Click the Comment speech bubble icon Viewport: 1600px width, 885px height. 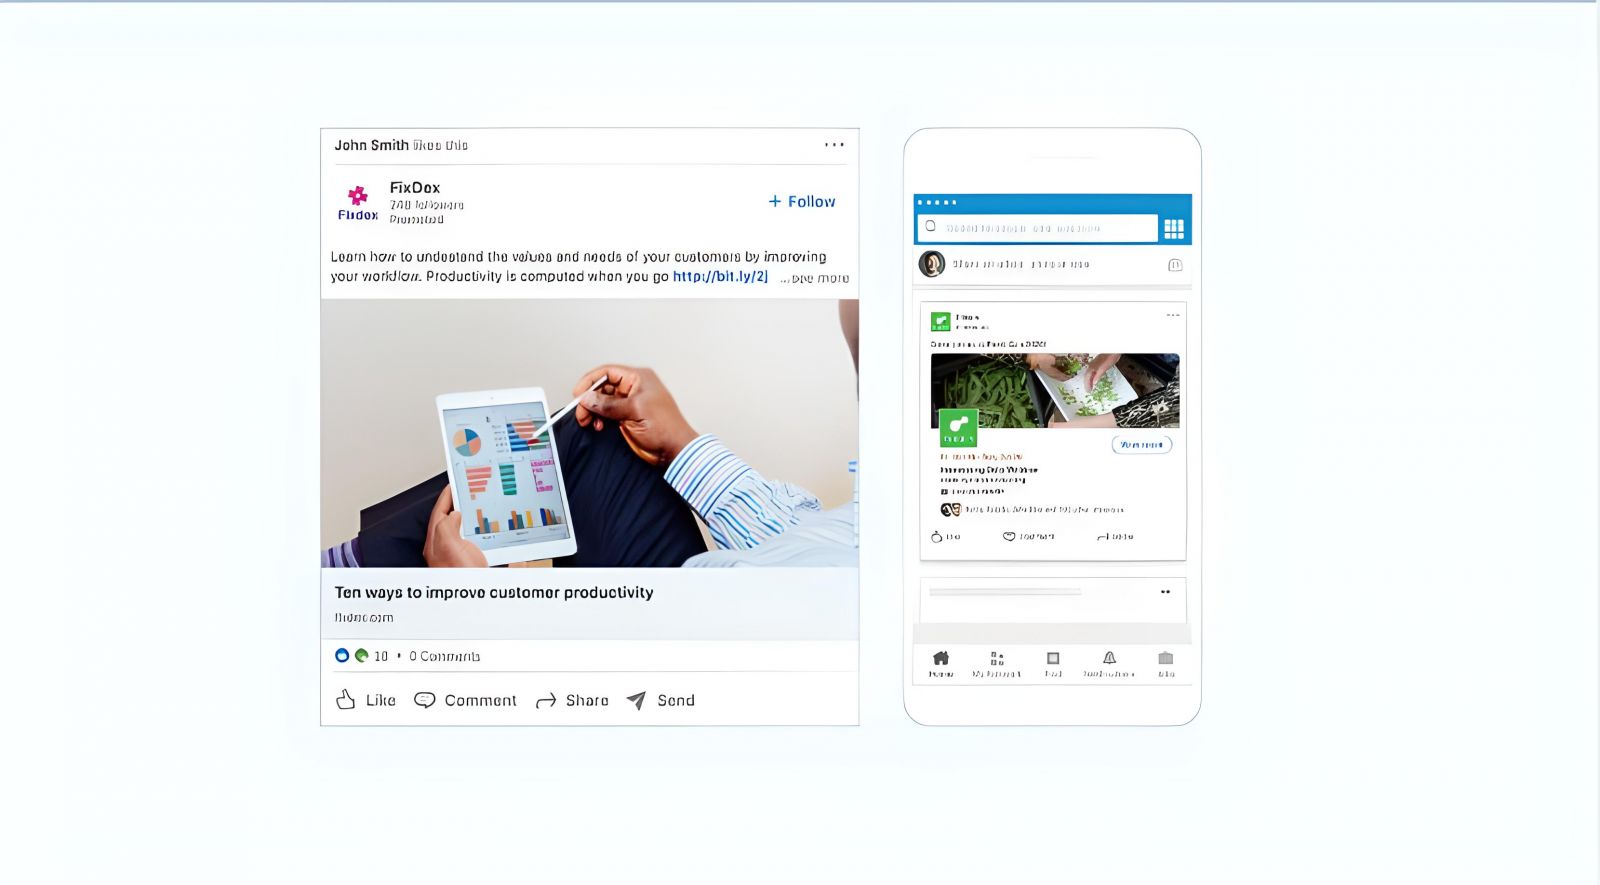(x=425, y=700)
